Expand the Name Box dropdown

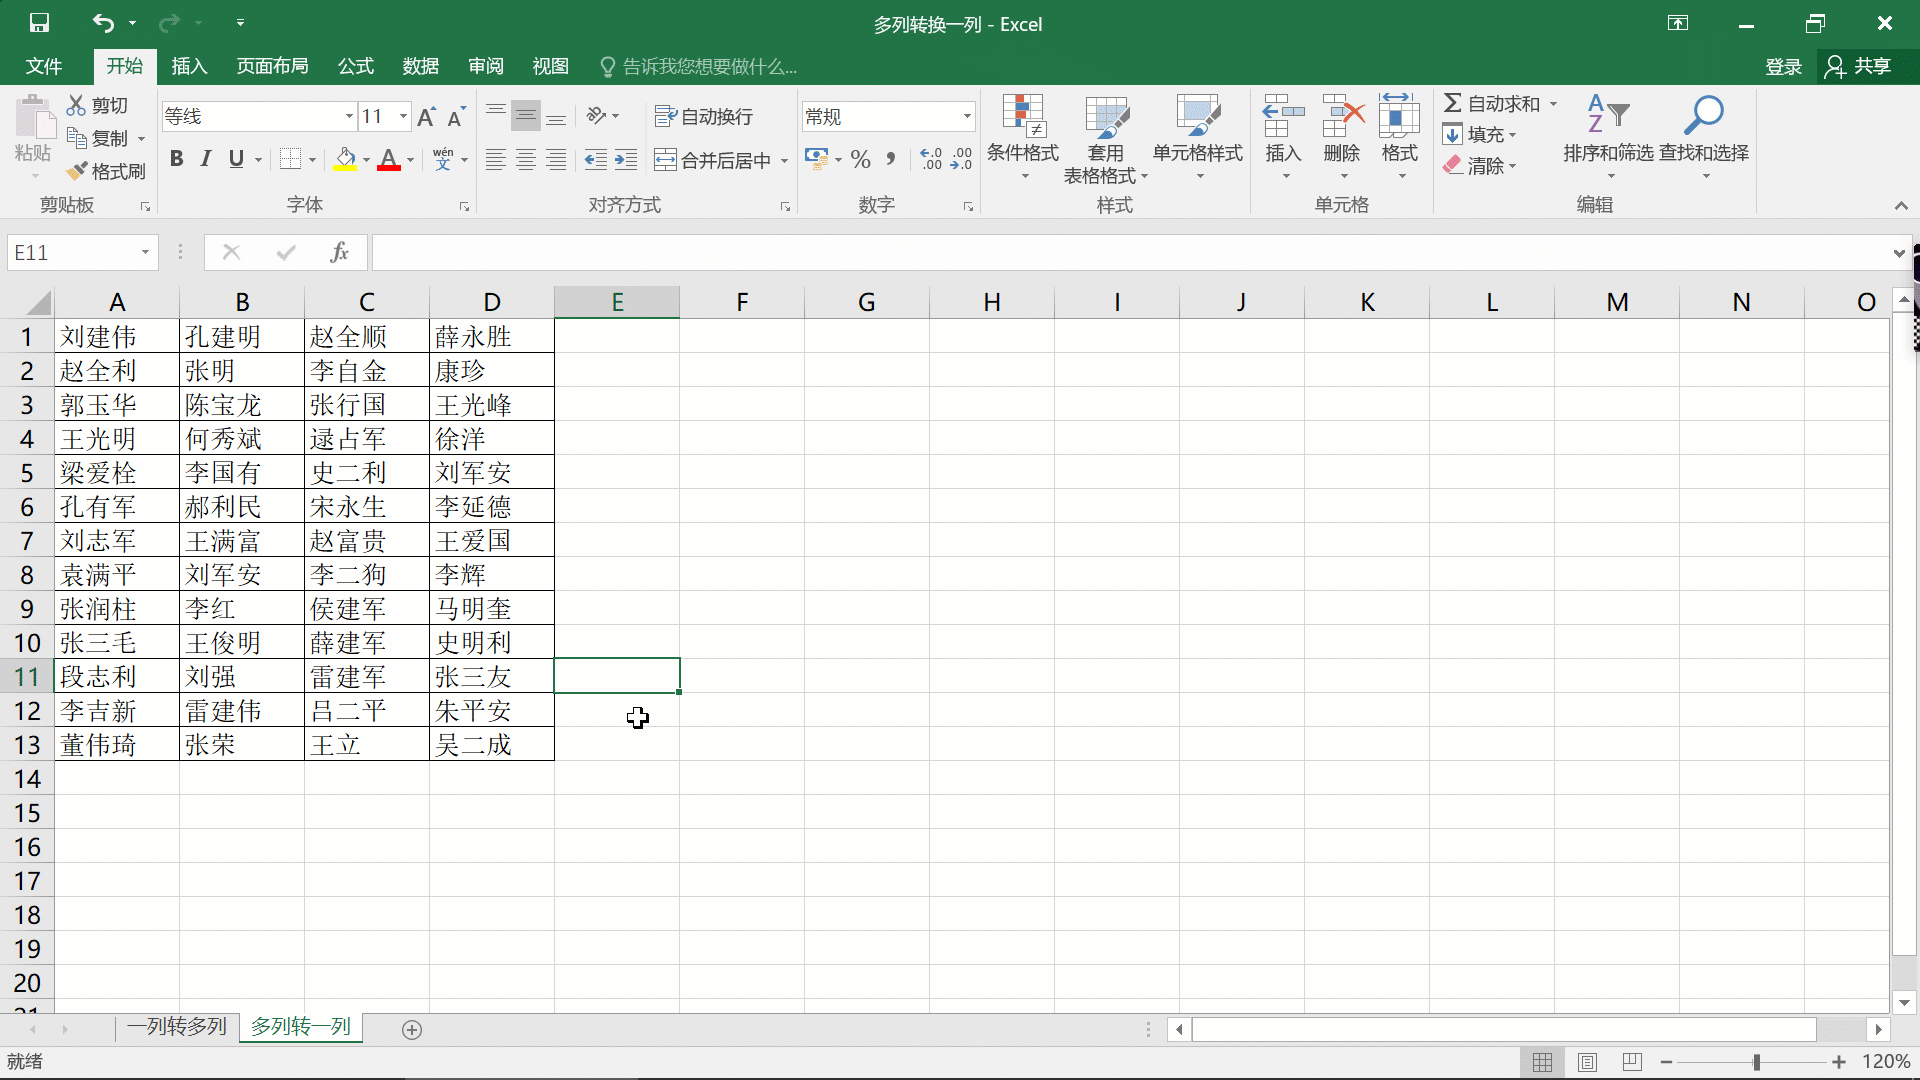pos(145,252)
